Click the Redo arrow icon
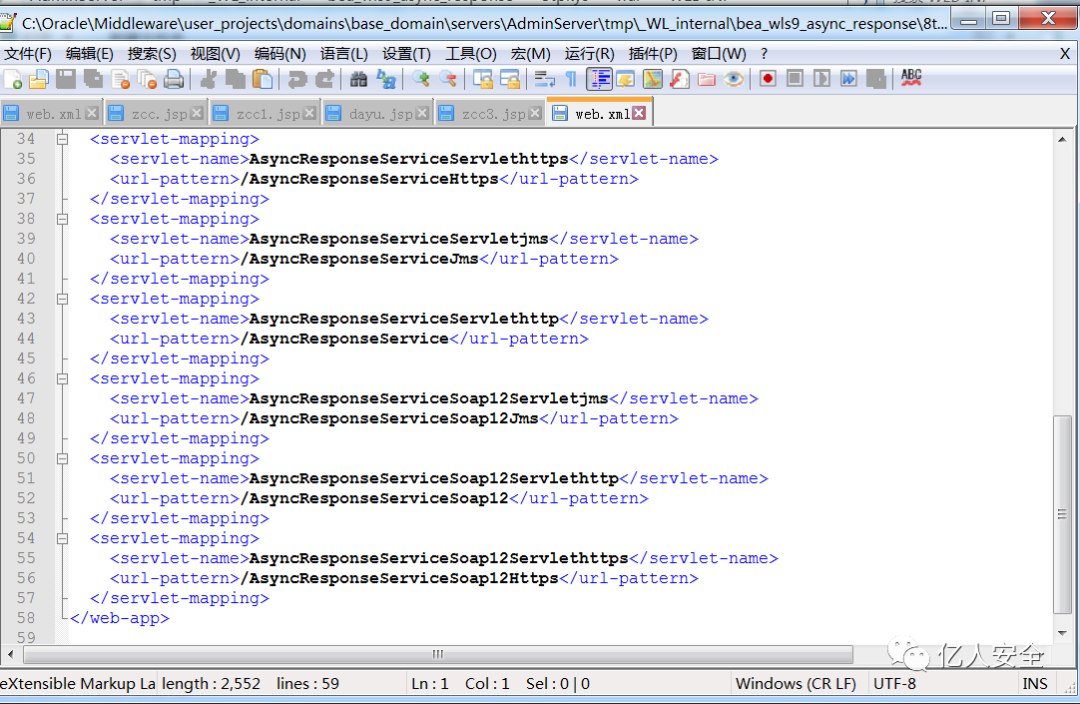Viewport: 1080px width, 704px height. pyautogui.click(x=324, y=79)
